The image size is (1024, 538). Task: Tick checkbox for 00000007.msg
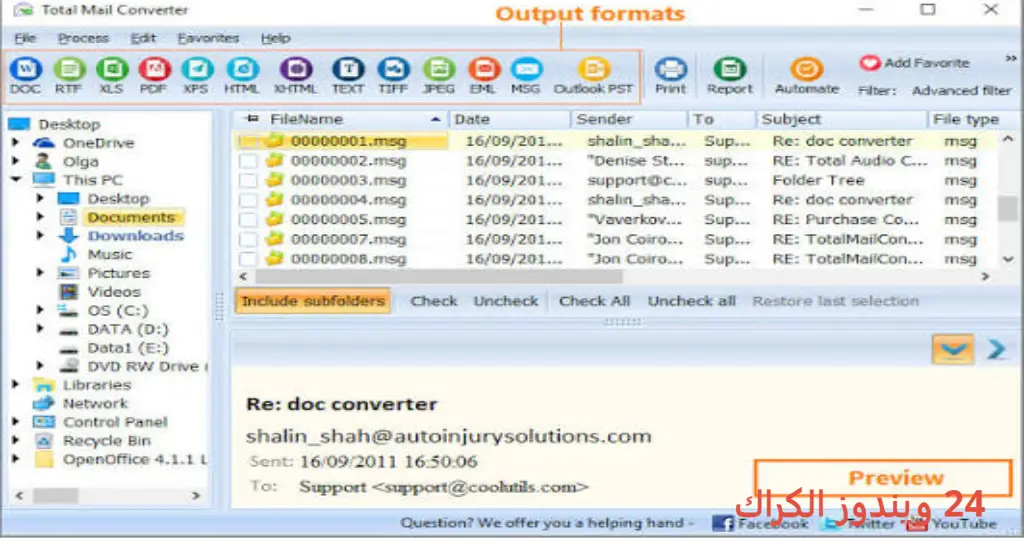(248, 240)
